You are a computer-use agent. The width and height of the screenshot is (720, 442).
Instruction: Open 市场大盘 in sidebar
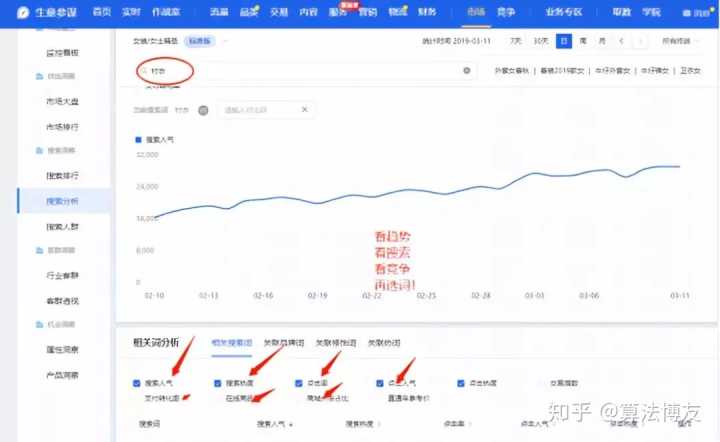[x=62, y=101]
